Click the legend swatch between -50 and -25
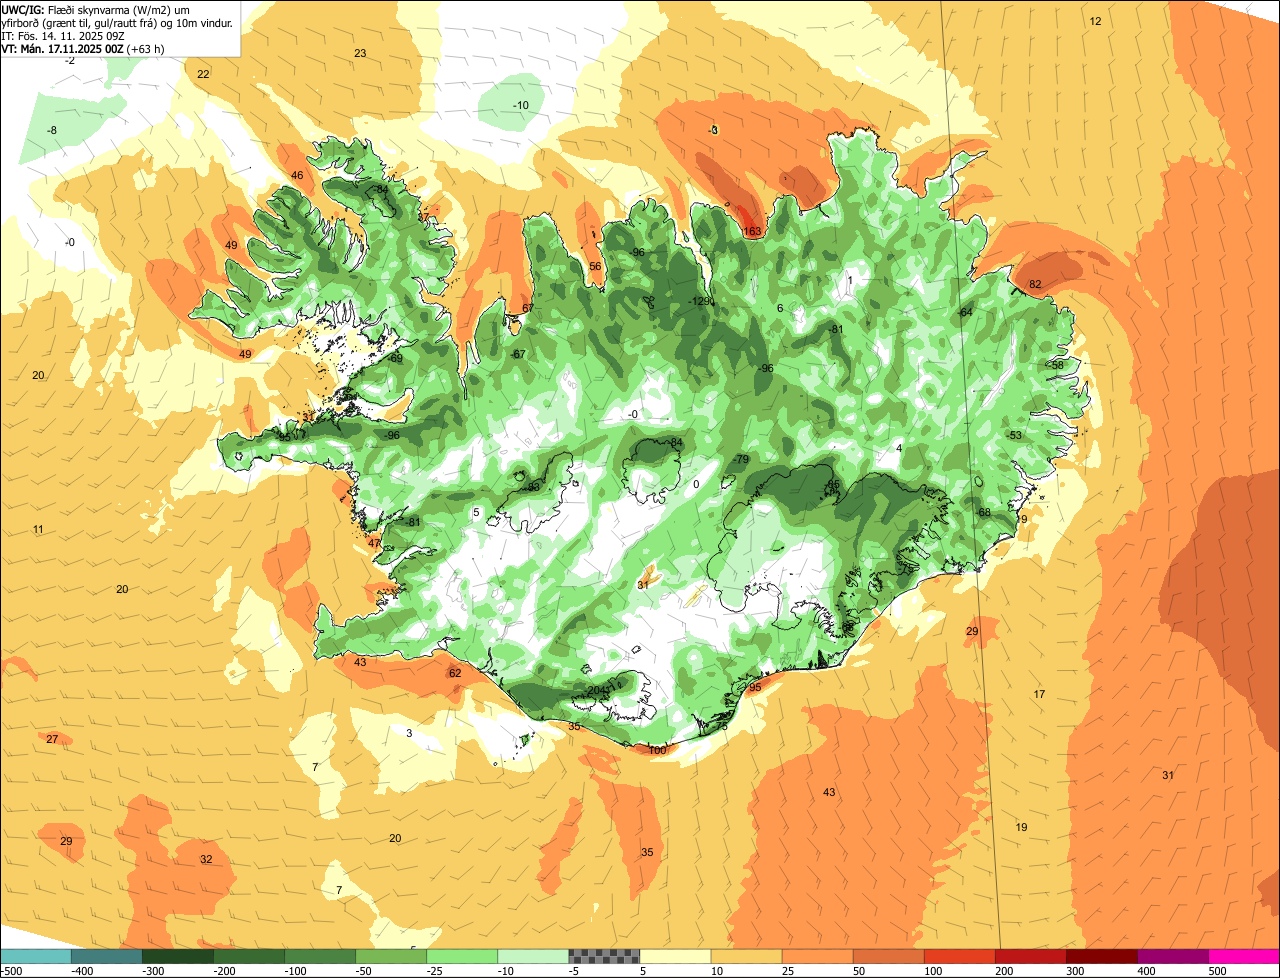 391,956
